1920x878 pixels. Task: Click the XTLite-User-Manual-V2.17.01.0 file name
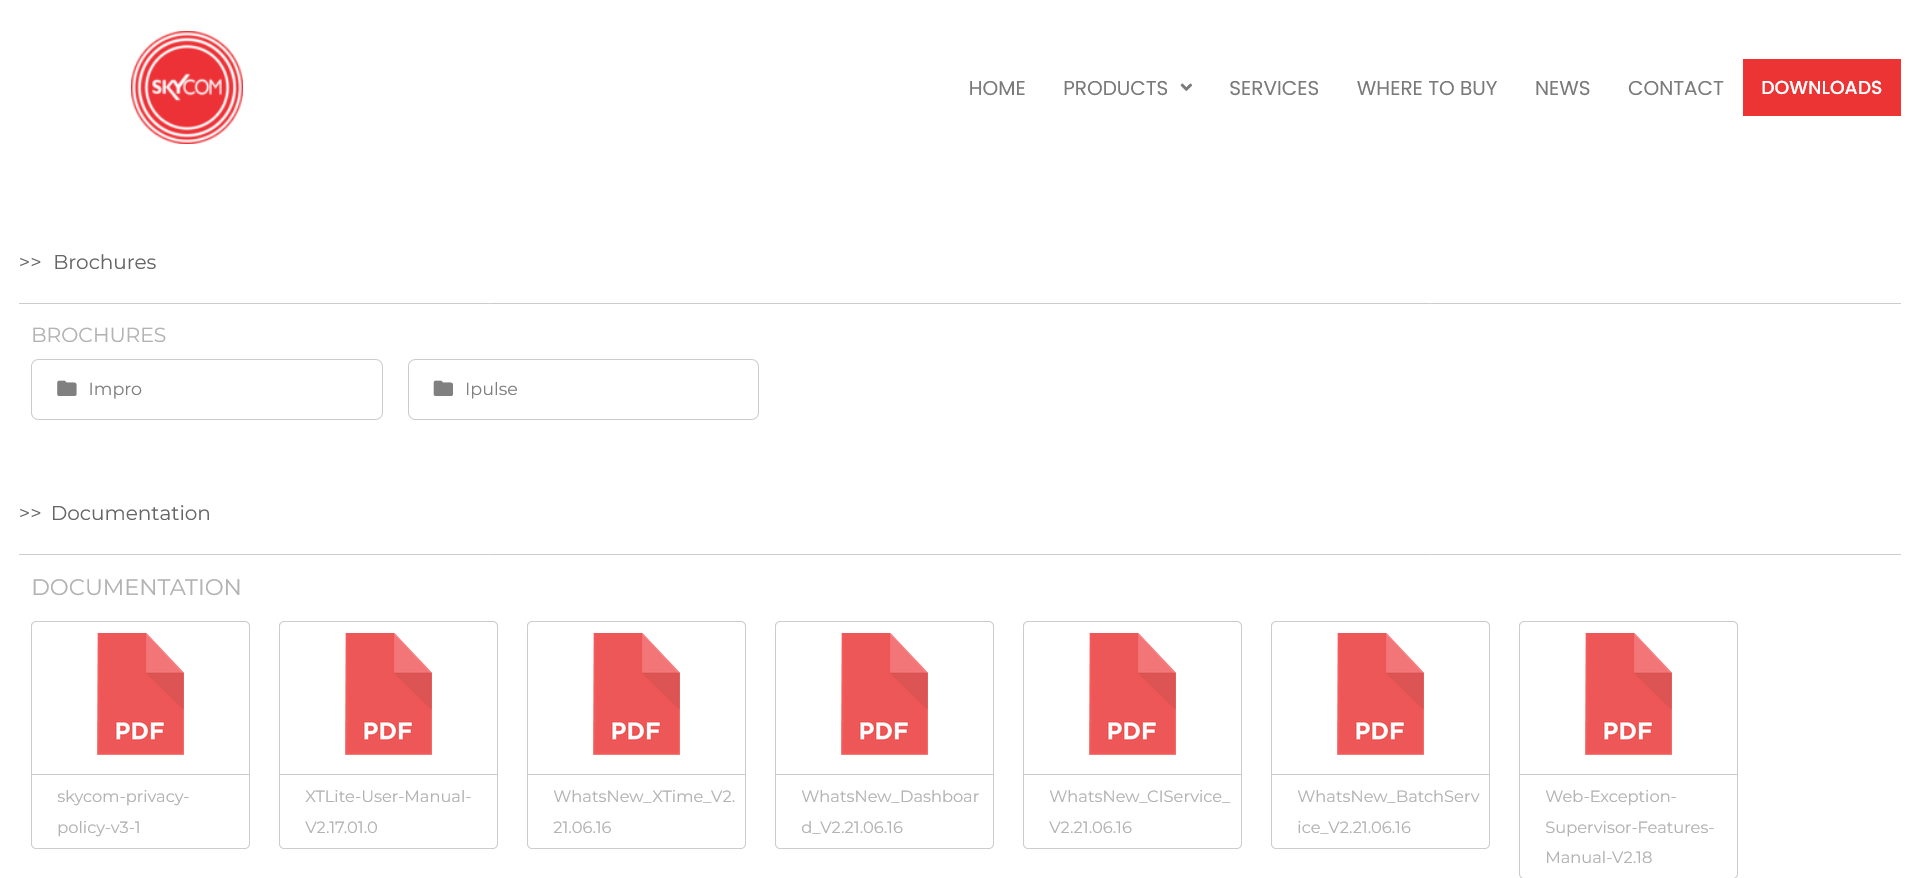tap(388, 811)
